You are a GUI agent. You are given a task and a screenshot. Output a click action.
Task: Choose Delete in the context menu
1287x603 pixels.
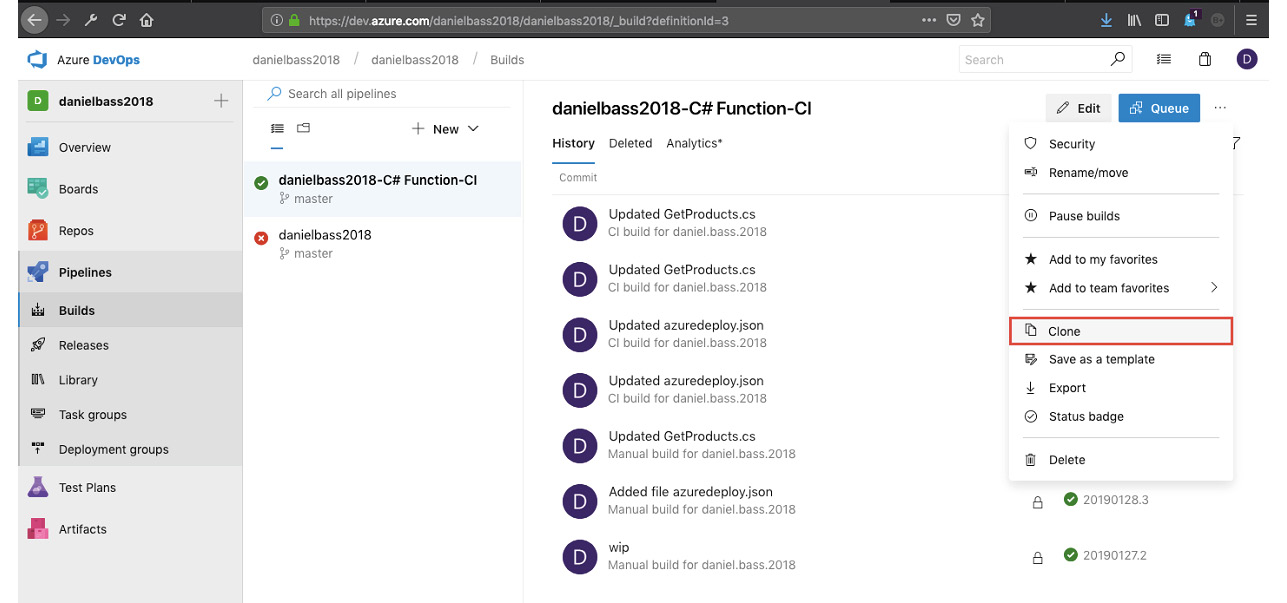click(x=1120, y=460)
